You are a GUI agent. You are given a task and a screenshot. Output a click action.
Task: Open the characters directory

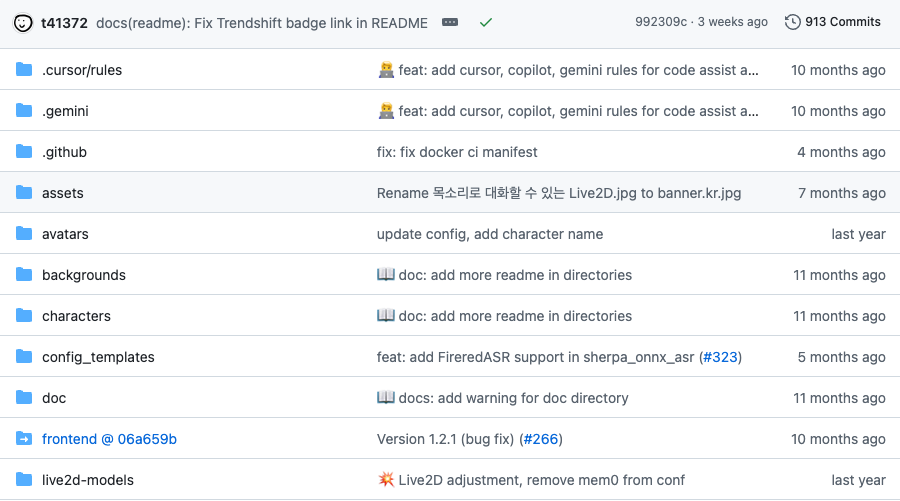click(x=76, y=316)
